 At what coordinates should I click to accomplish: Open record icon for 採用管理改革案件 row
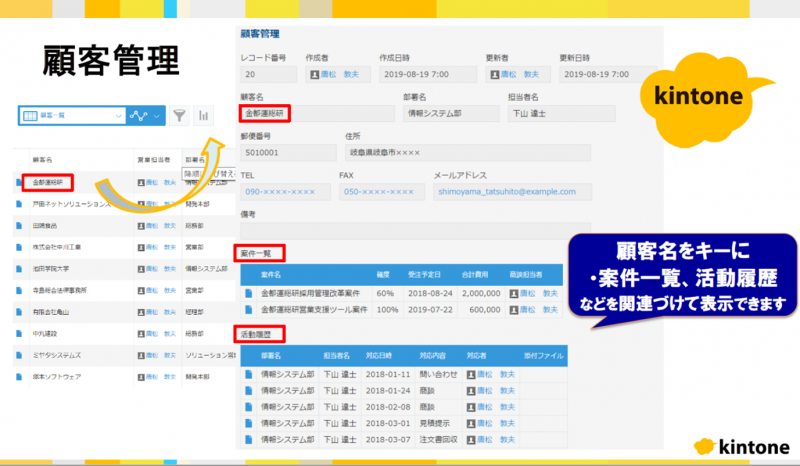(248, 293)
